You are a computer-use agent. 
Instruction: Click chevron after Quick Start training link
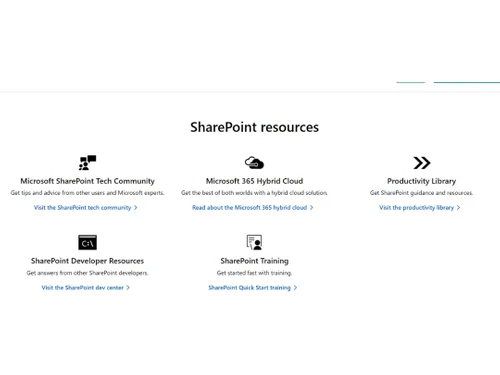pos(295,288)
